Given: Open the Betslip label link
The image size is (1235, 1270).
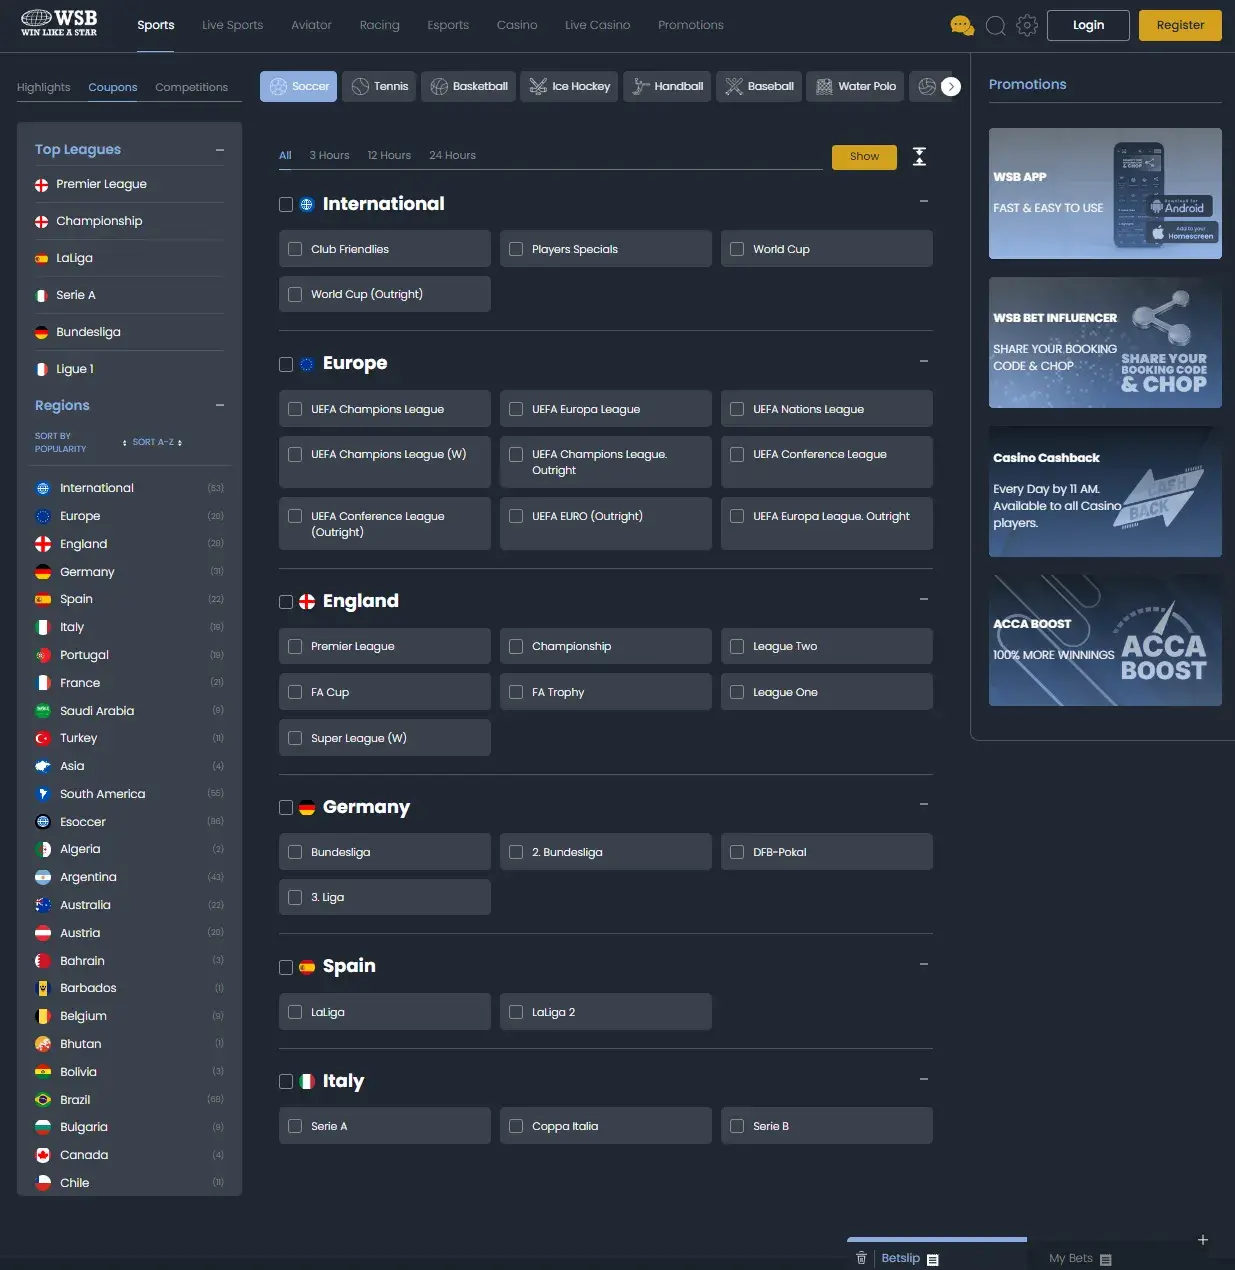Looking at the screenshot, I should click(x=900, y=1258).
